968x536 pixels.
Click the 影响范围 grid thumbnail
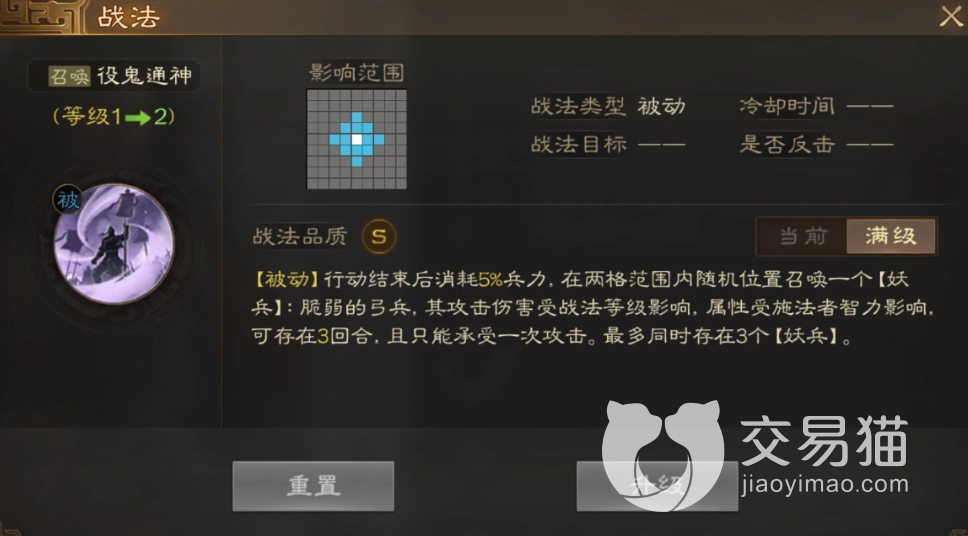(x=357, y=140)
